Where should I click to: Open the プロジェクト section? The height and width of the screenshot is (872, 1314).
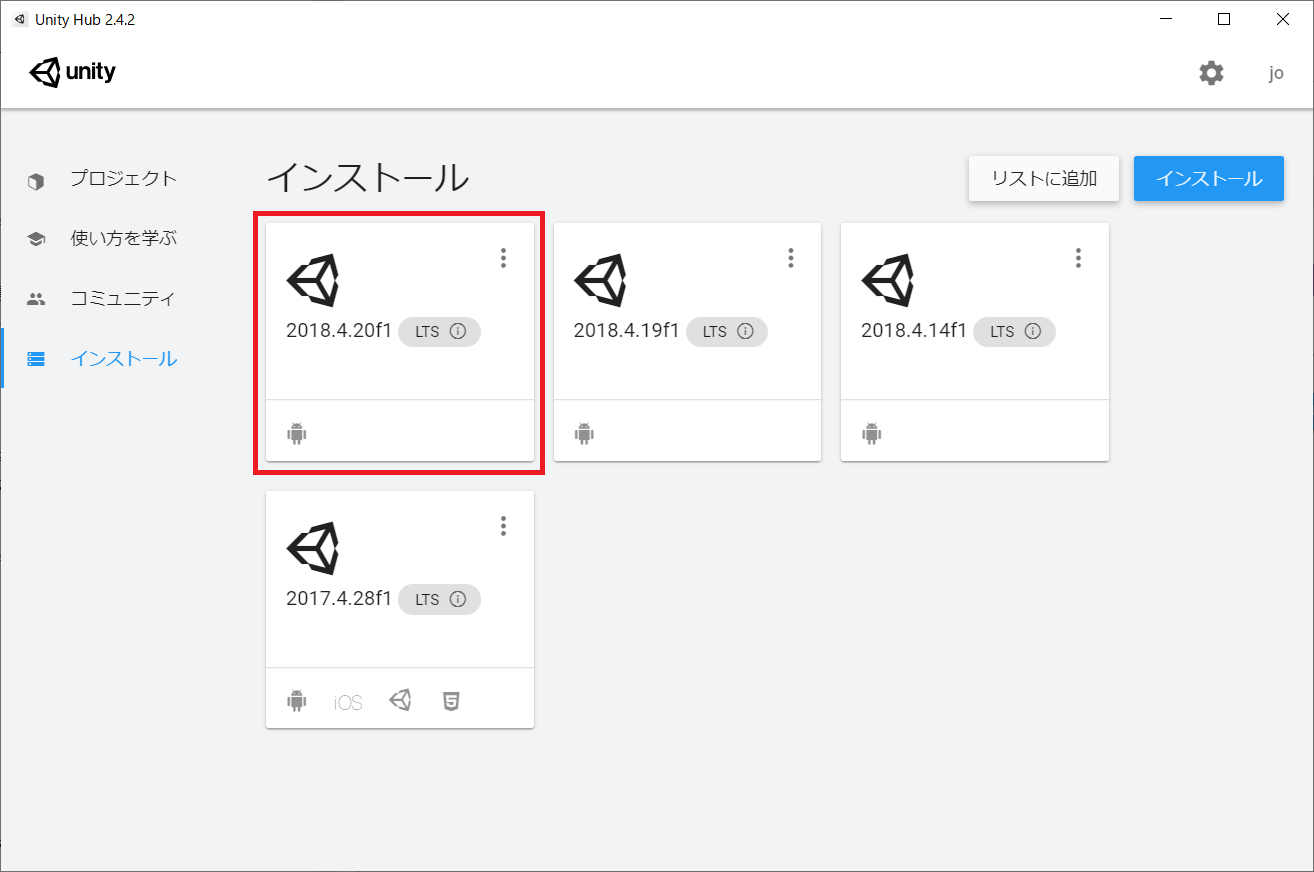pos(123,179)
